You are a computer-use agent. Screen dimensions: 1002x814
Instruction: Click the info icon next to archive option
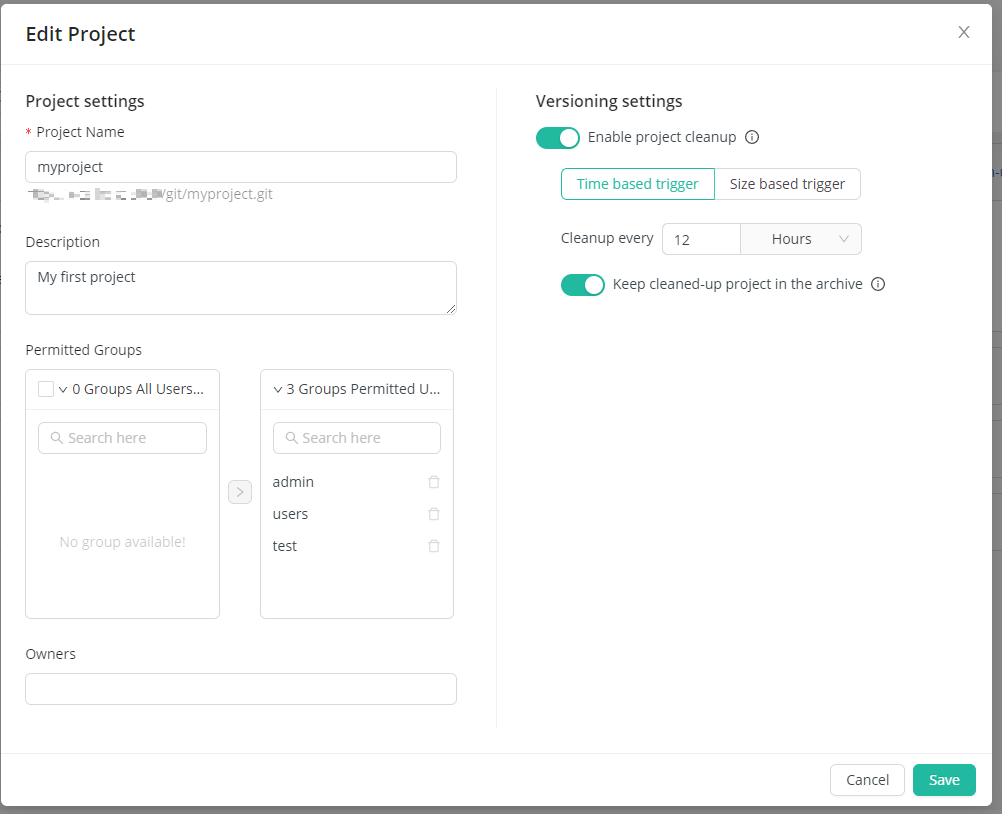[x=878, y=284]
